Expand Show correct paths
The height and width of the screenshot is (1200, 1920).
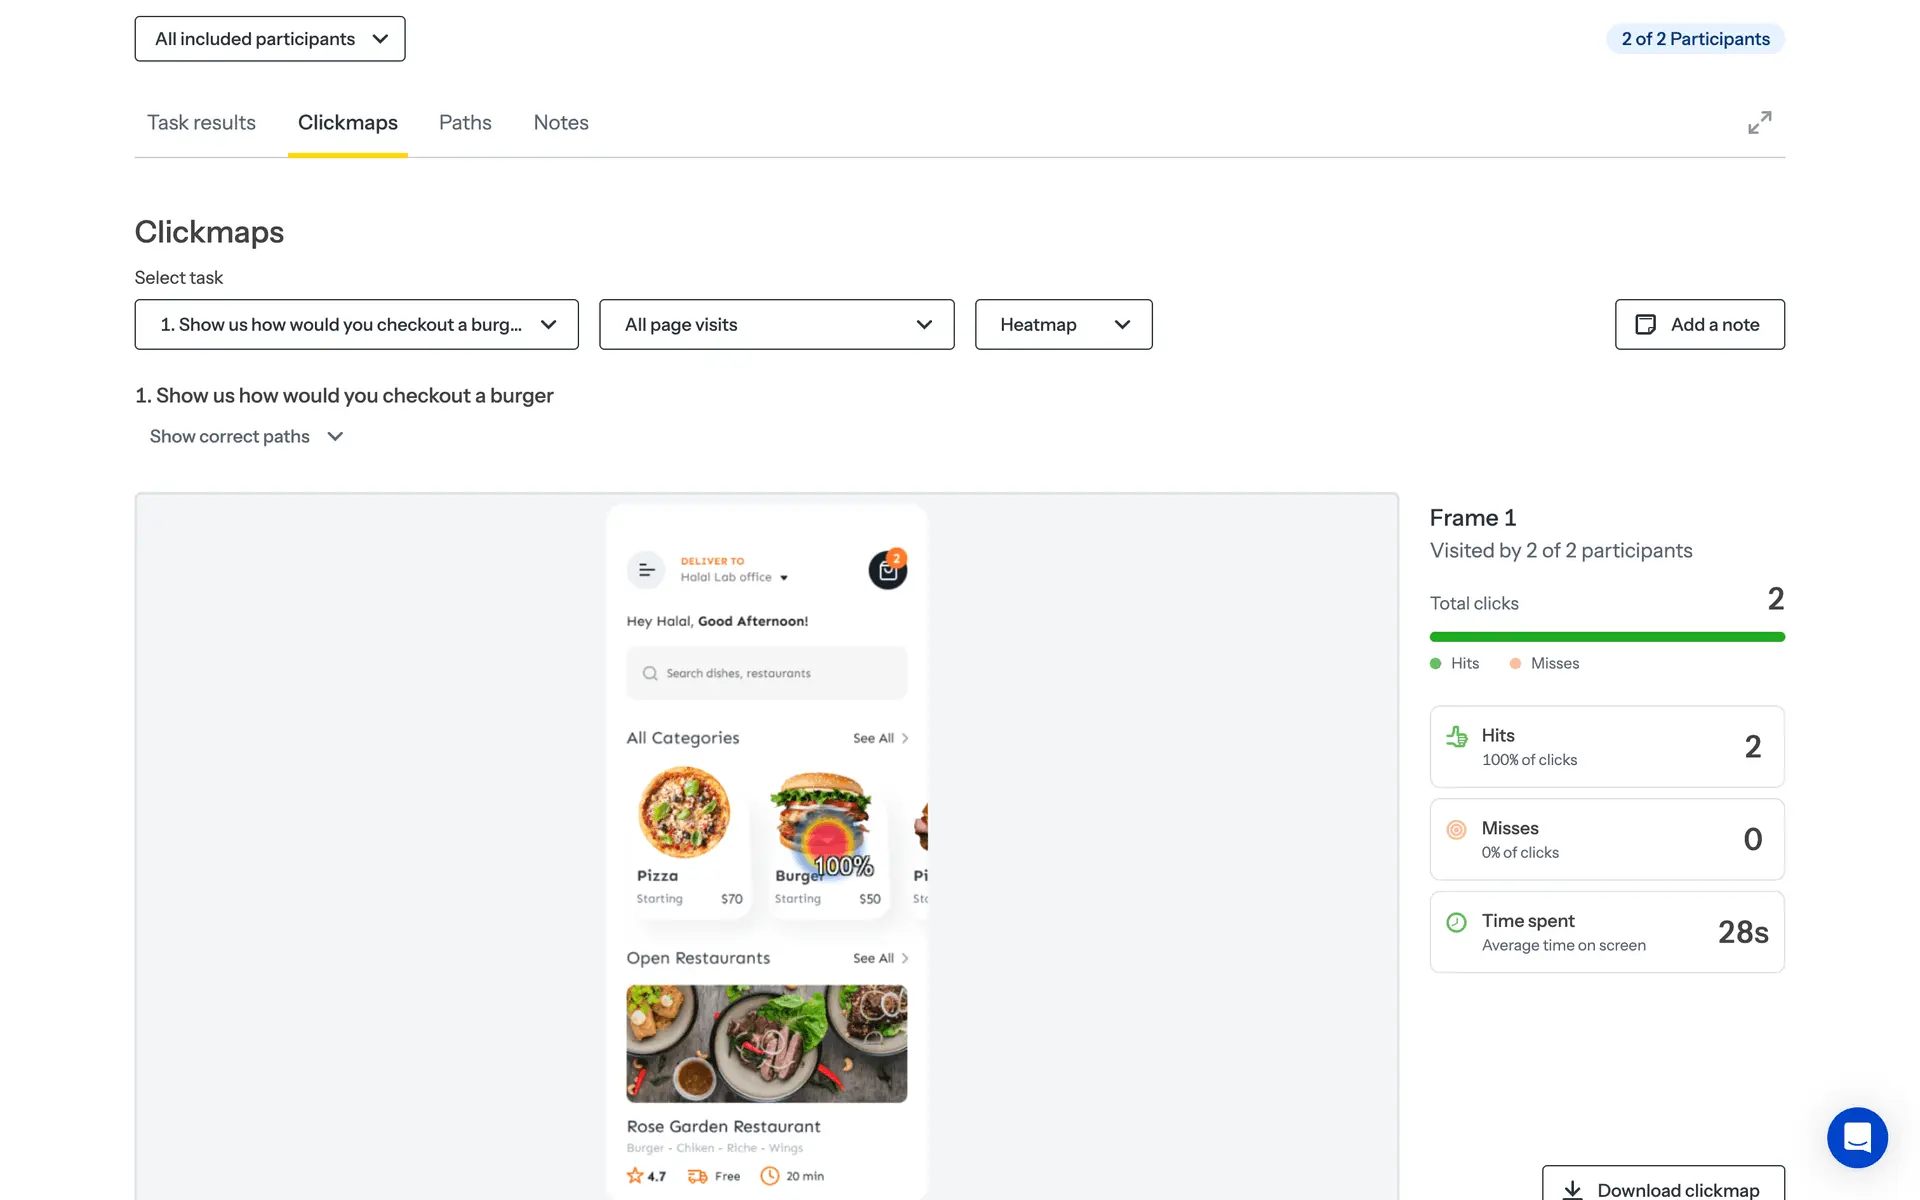[x=246, y=436]
